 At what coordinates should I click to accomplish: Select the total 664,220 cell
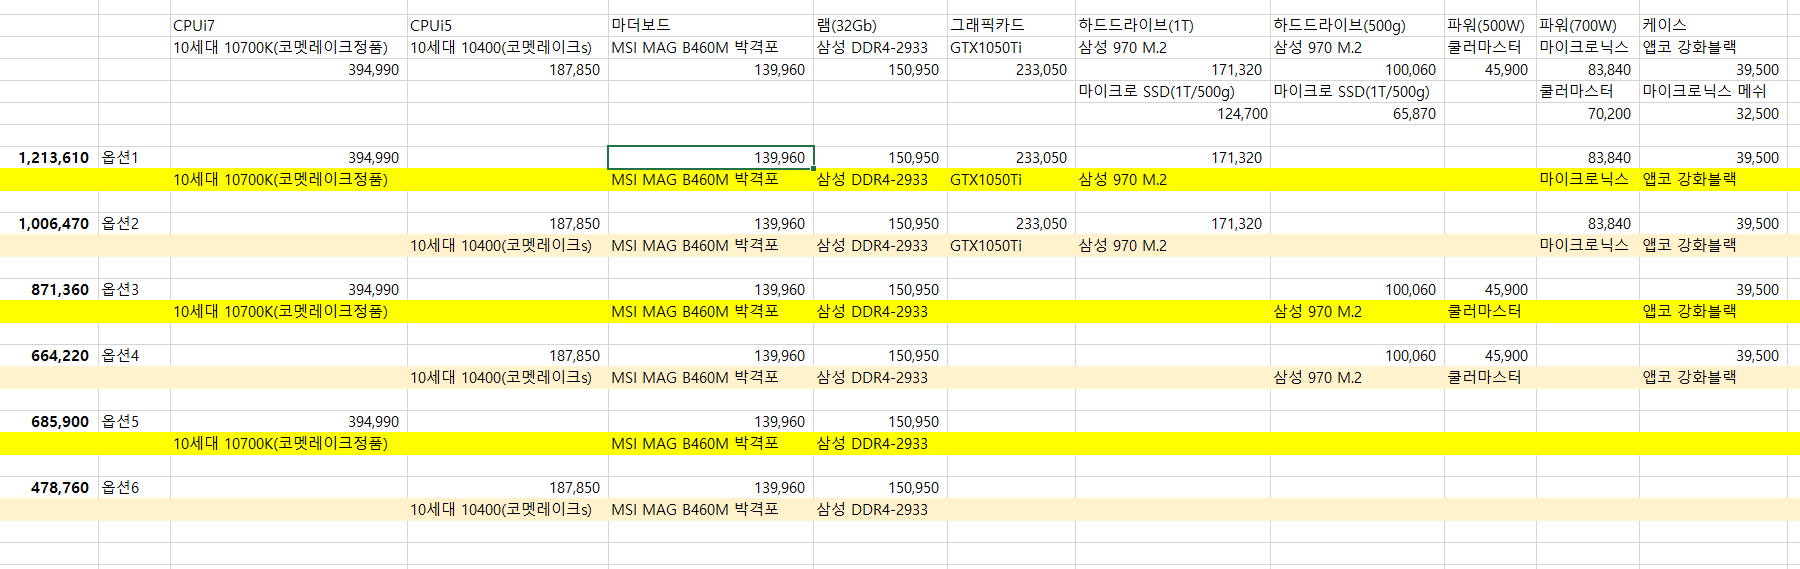pyautogui.click(x=49, y=355)
